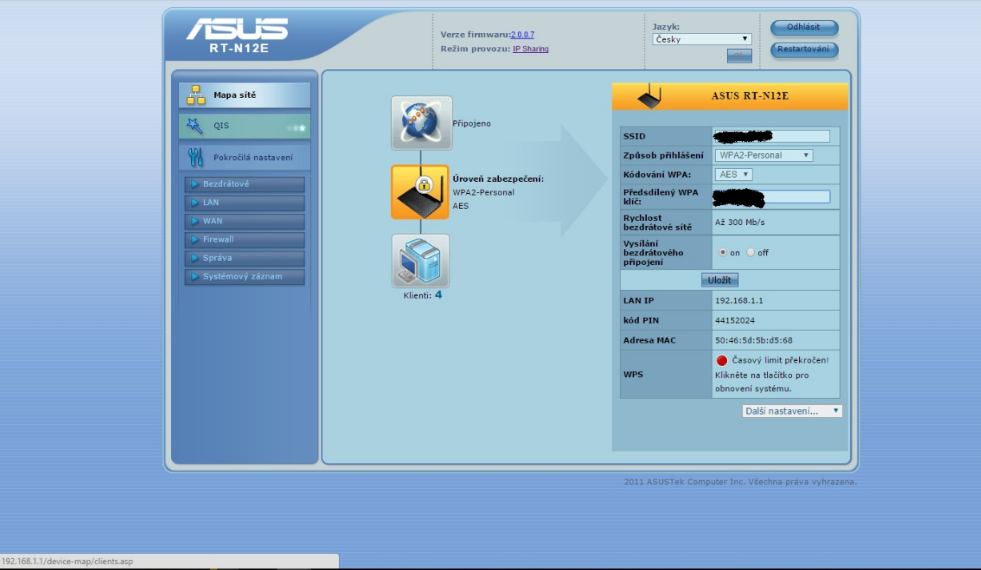981x570 pixels.
Task: Open the Další nastavení dropdown
Action: [792, 411]
